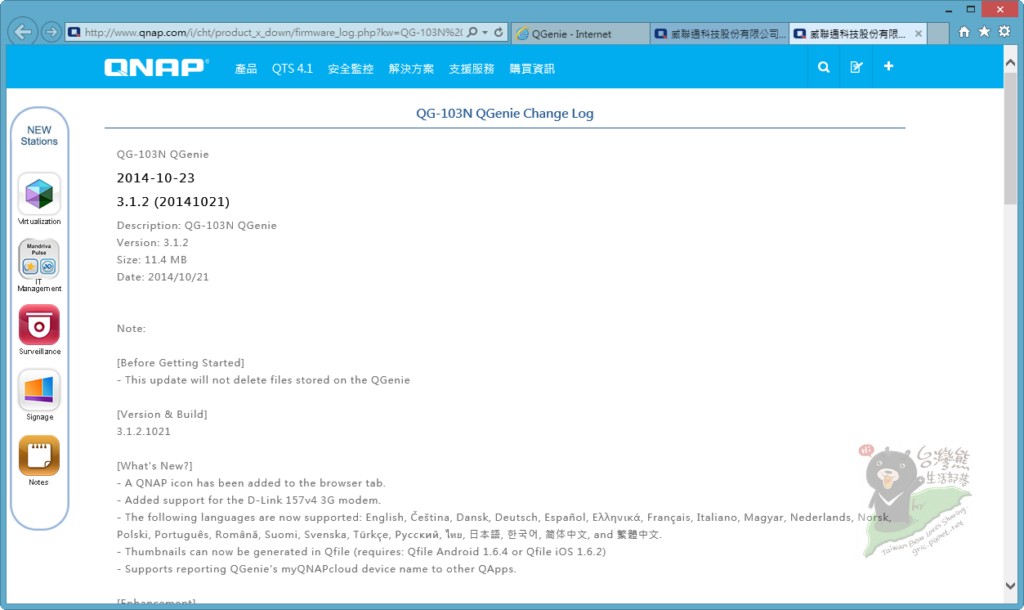This screenshot has width=1024, height=610.
Task: Go back with the browser Back arrow
Action: click(23, 31)
